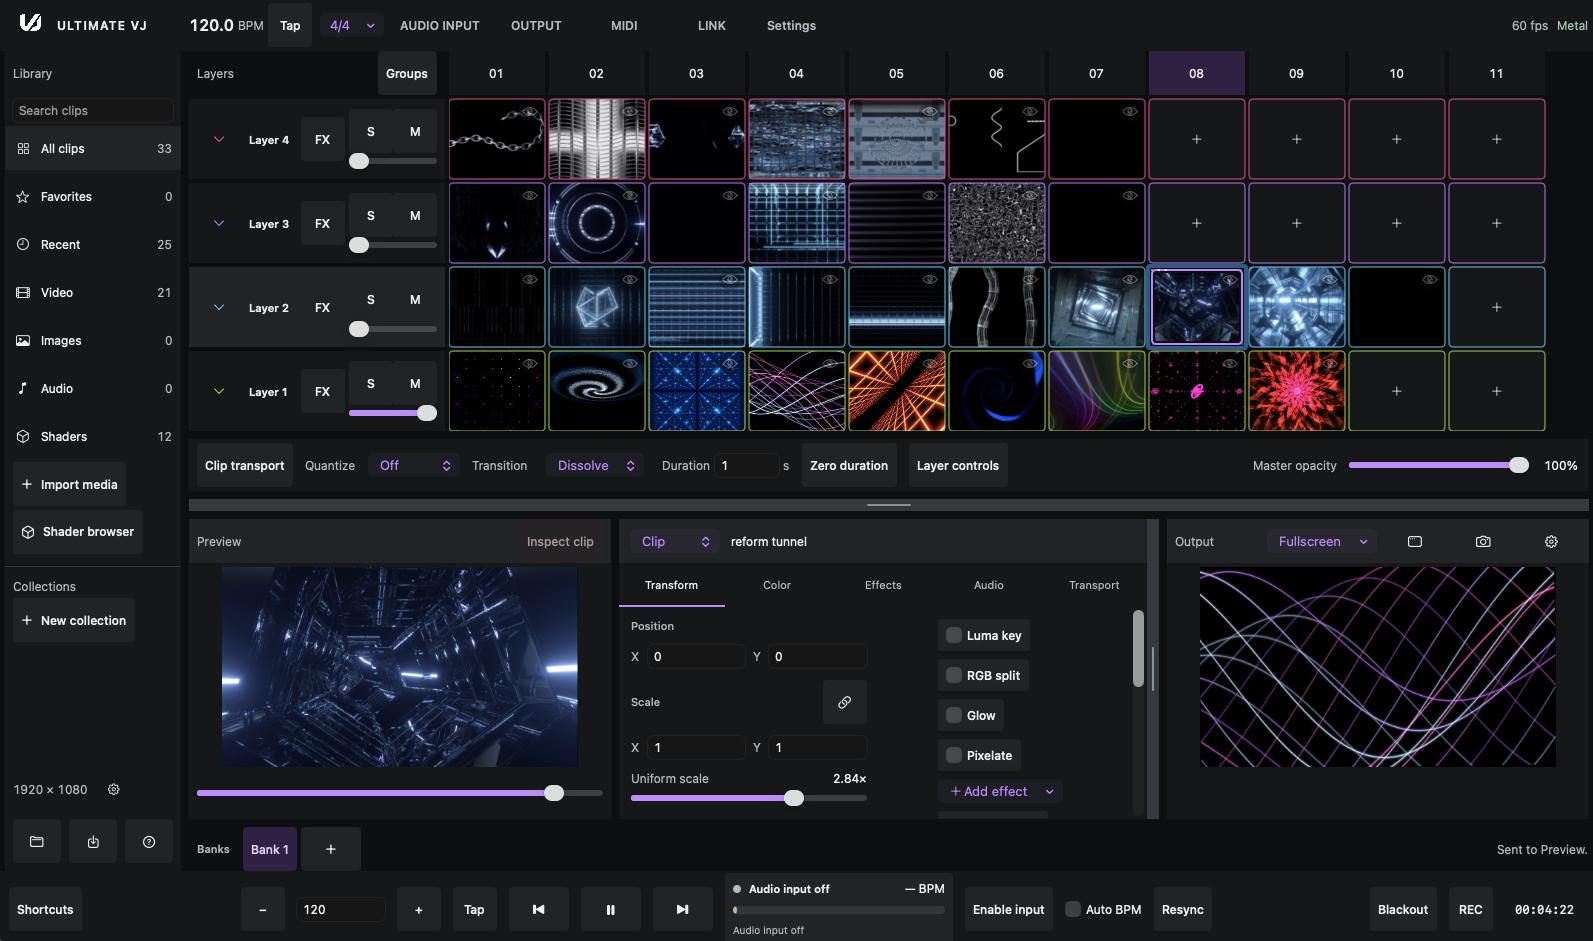1593x941 pixels.
Task: Click the Search clips input field
Action: (x=93, y=111)
